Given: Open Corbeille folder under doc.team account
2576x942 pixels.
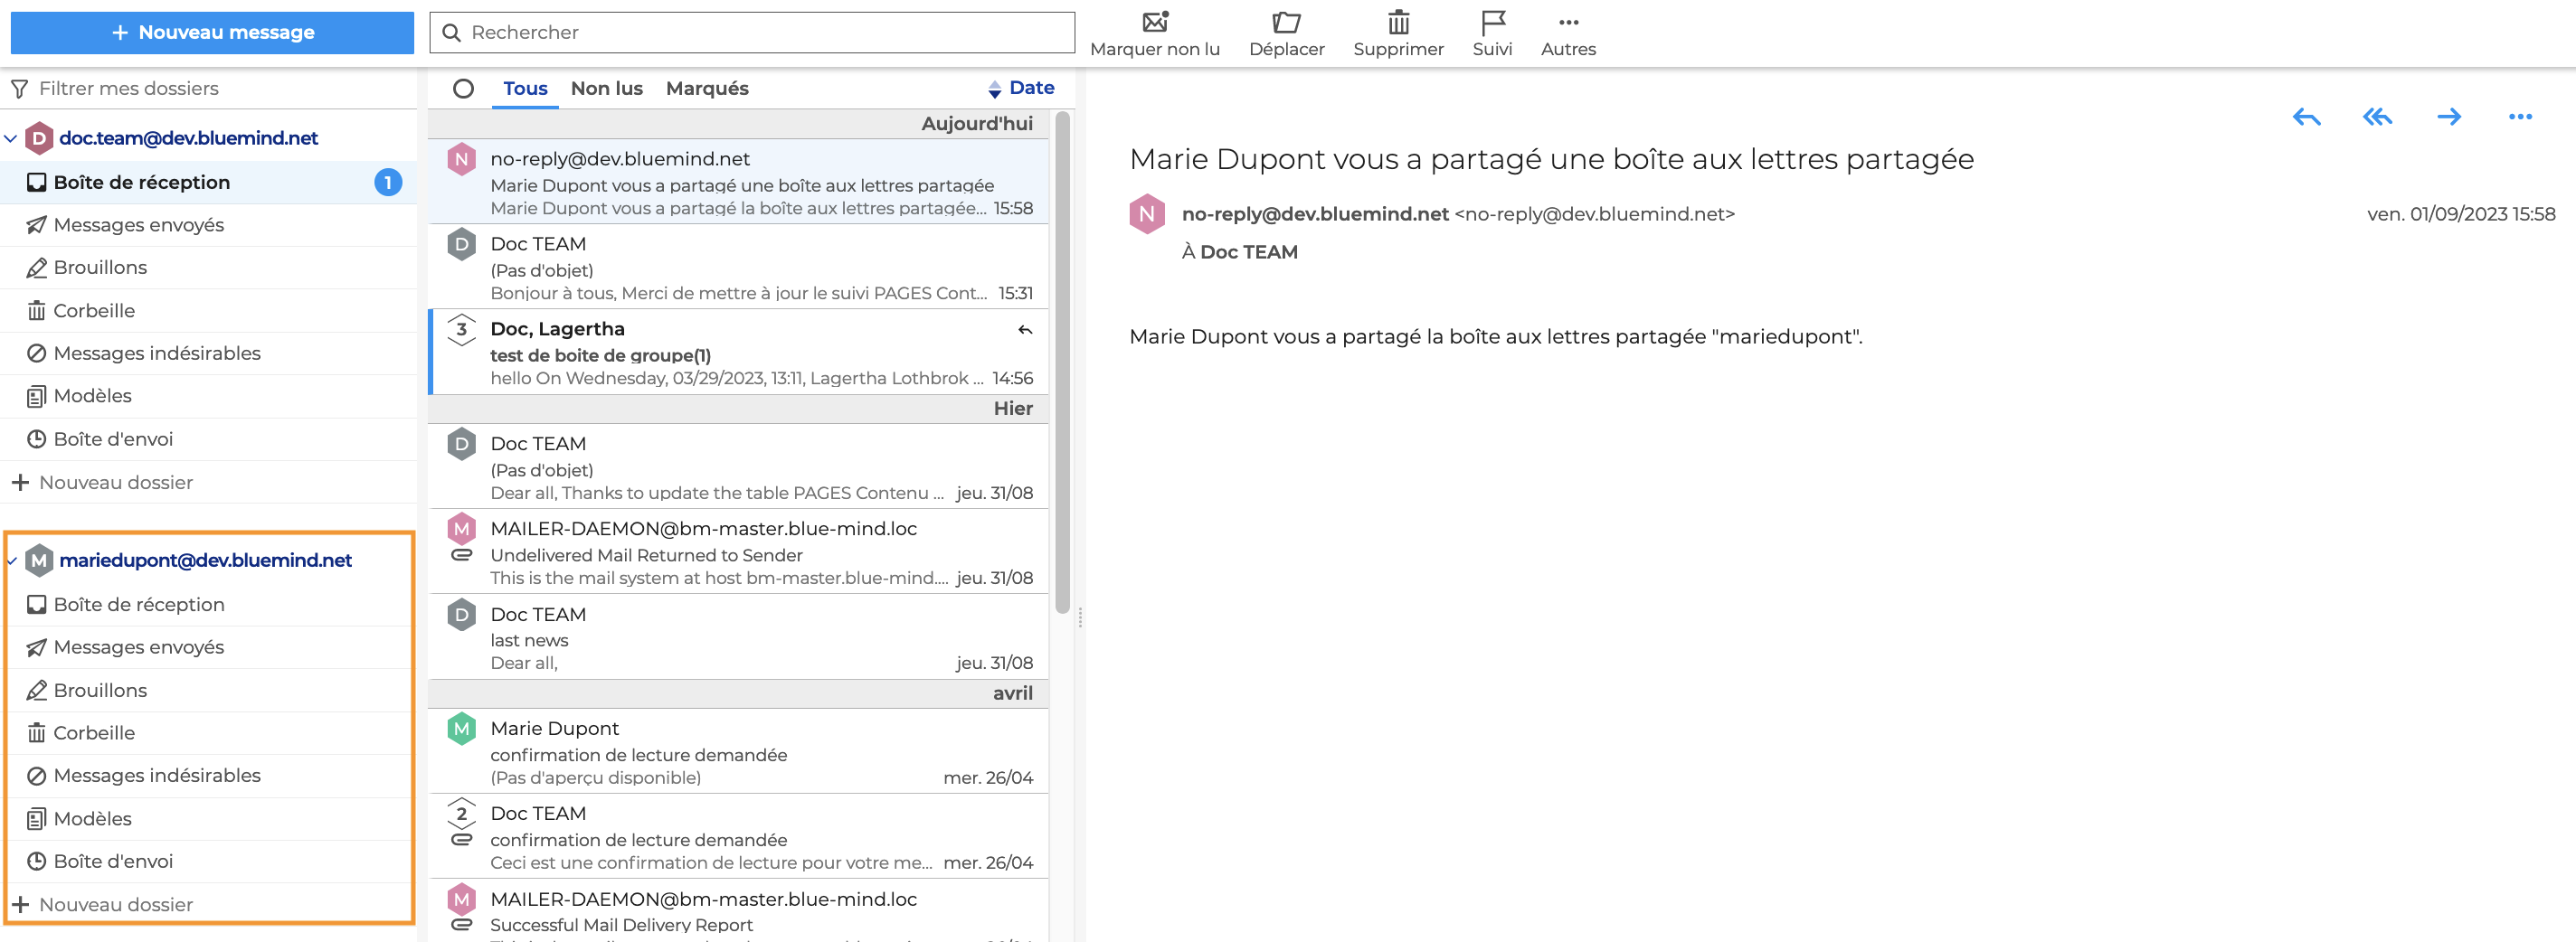Looking at the screenshot, I should [94, 310].
